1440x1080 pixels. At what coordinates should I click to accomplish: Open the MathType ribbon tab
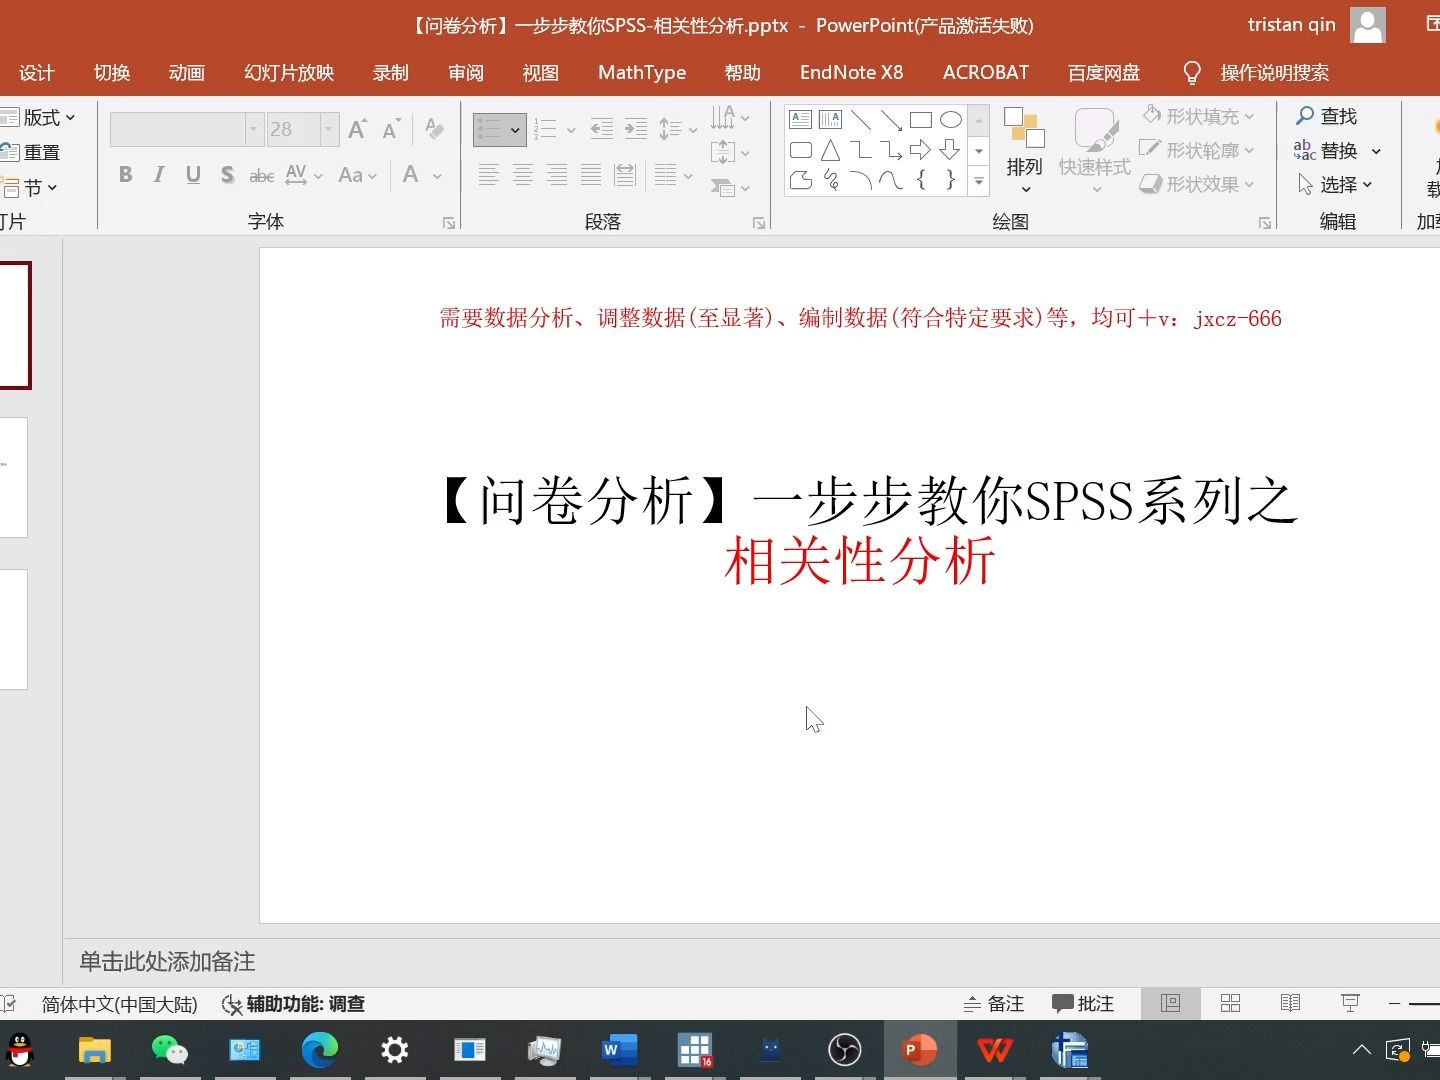[x=641, y=72]
